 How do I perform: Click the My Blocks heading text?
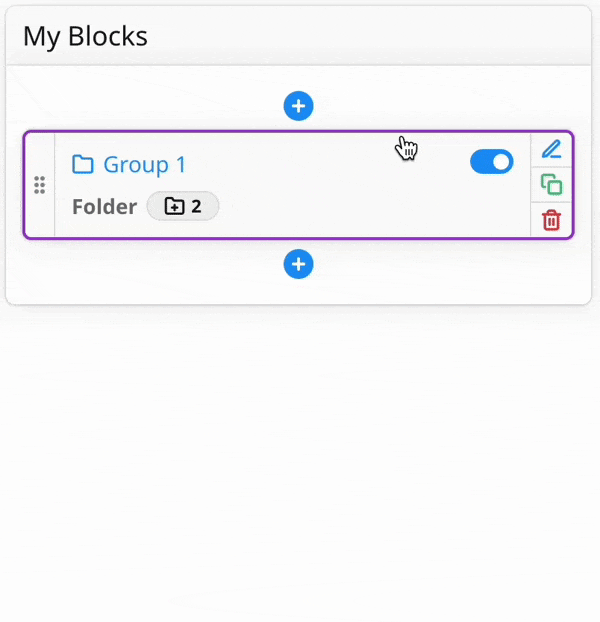point(85,37)
